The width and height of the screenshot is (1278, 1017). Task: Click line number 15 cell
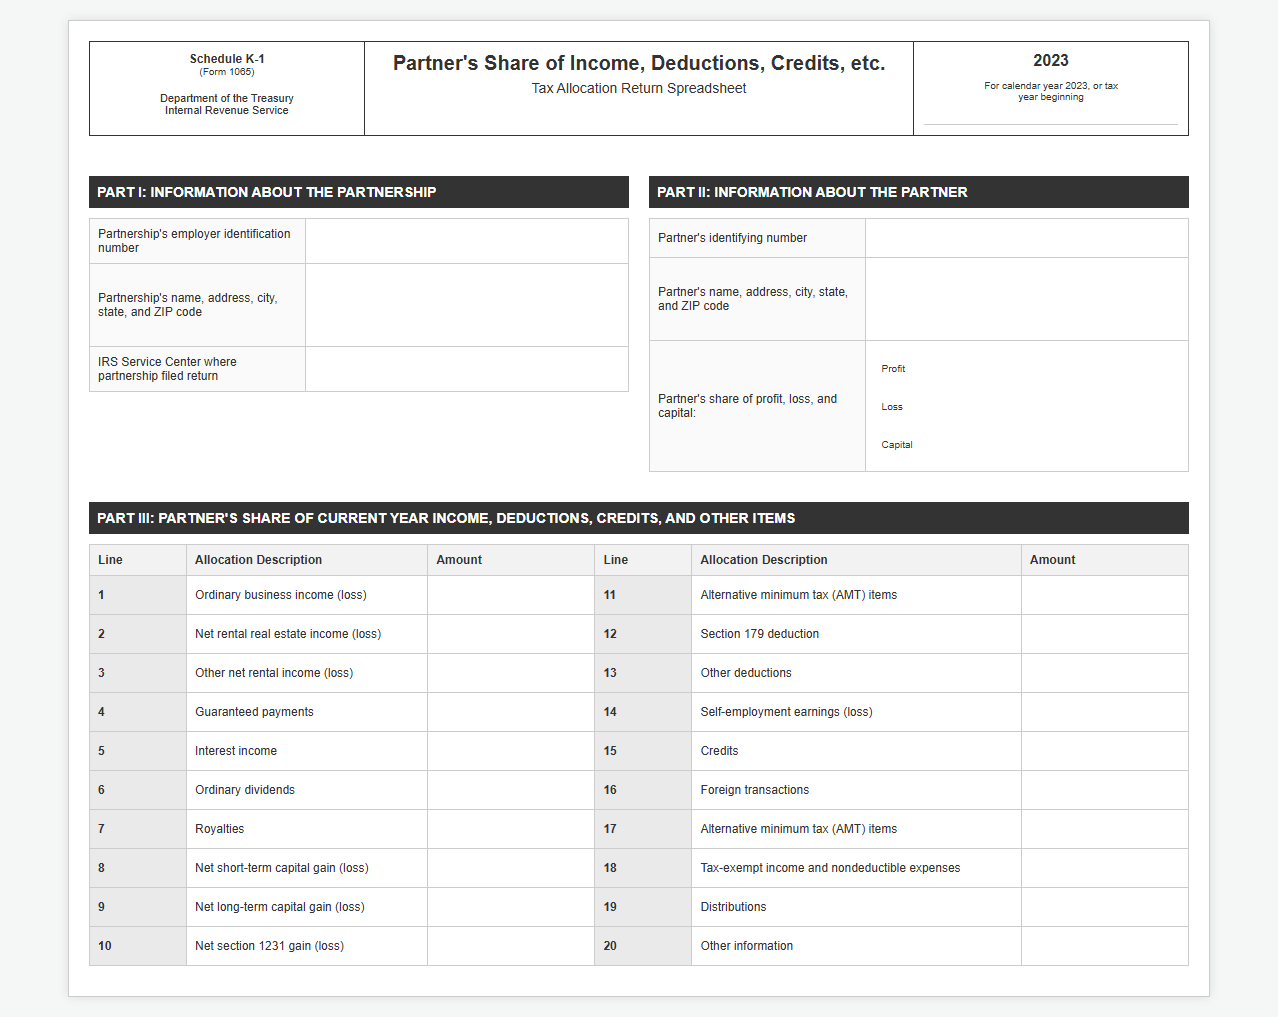click(x=643, y=751)
